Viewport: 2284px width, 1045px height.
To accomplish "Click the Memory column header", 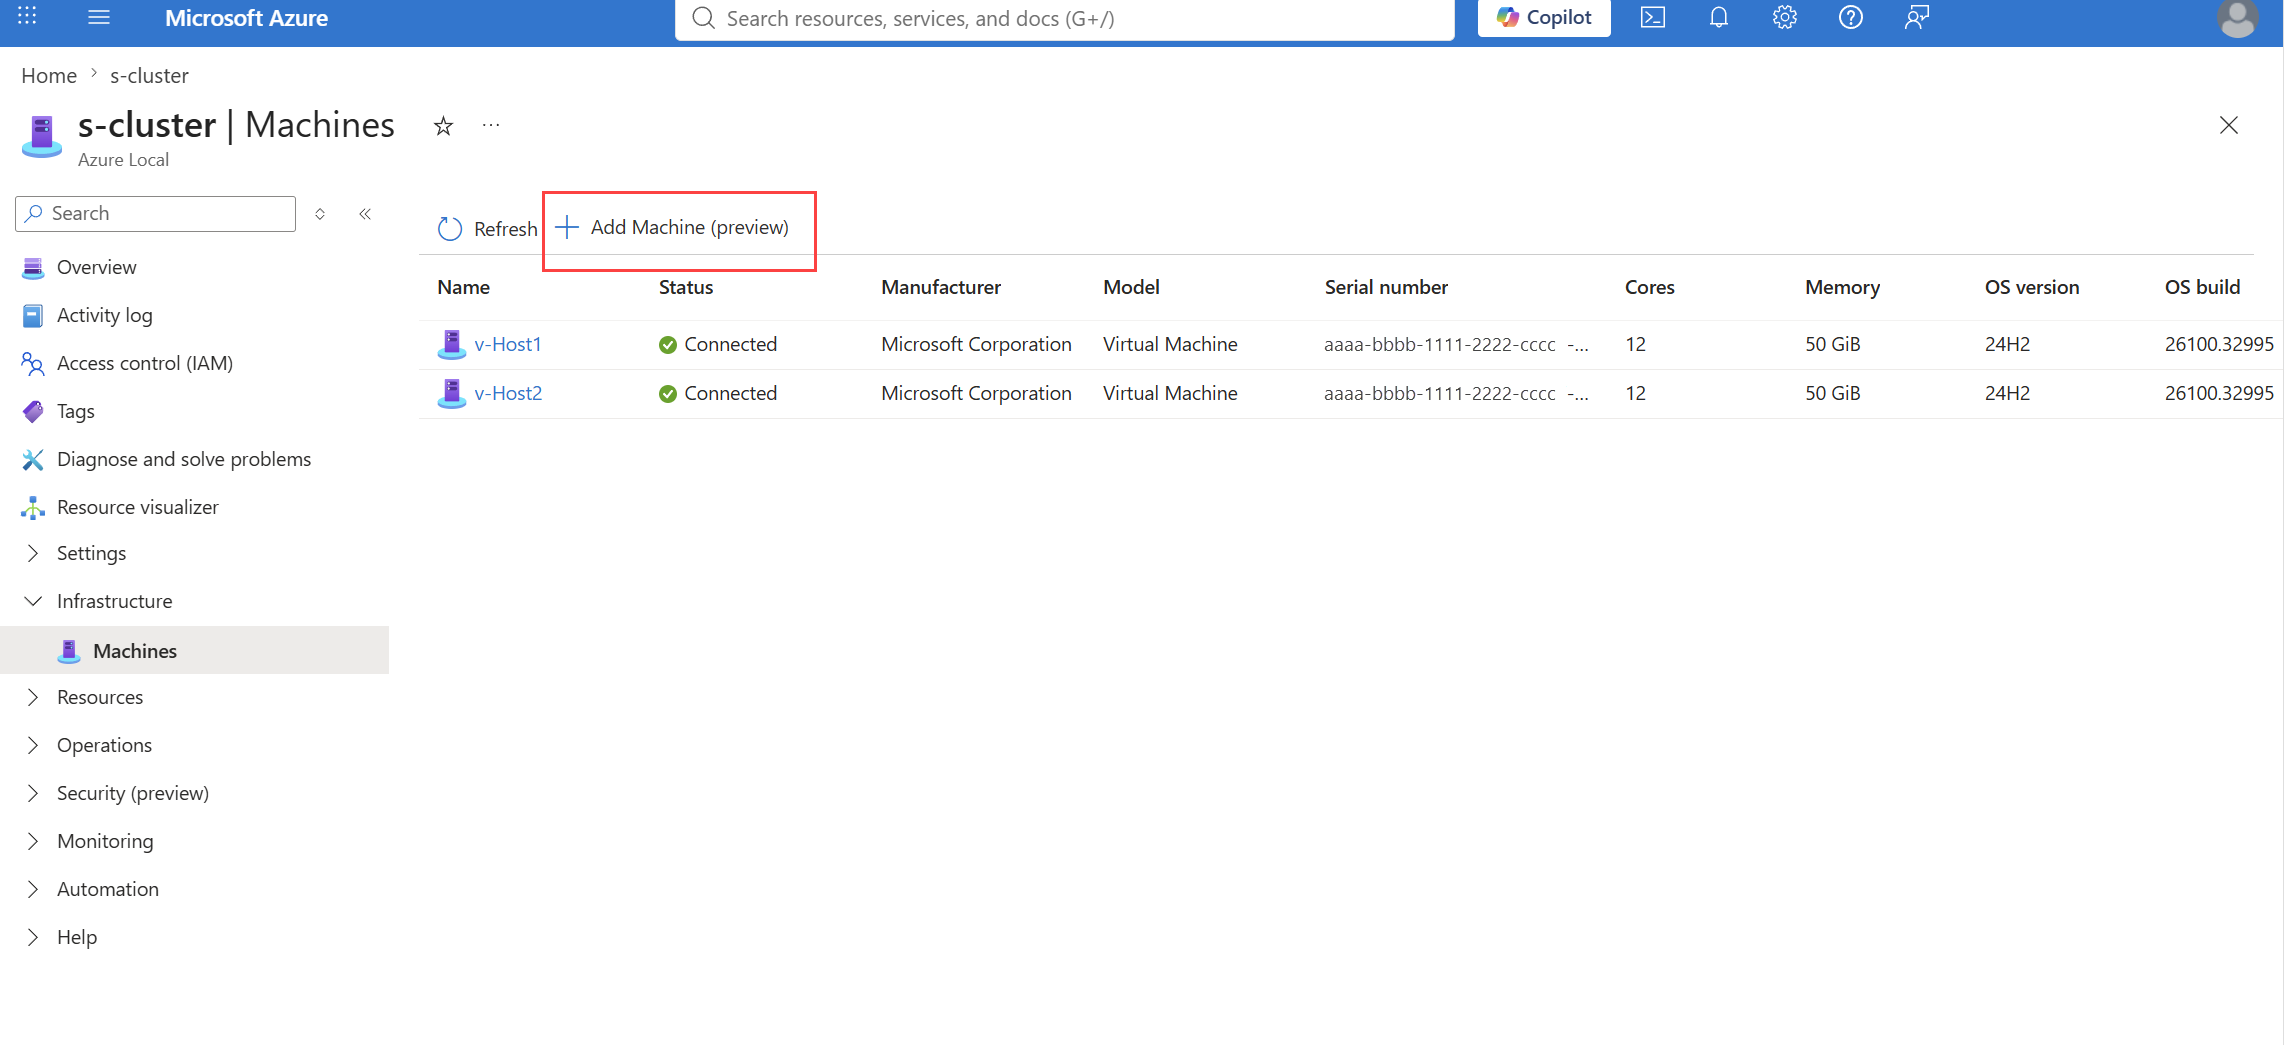I will point(1842,287).
